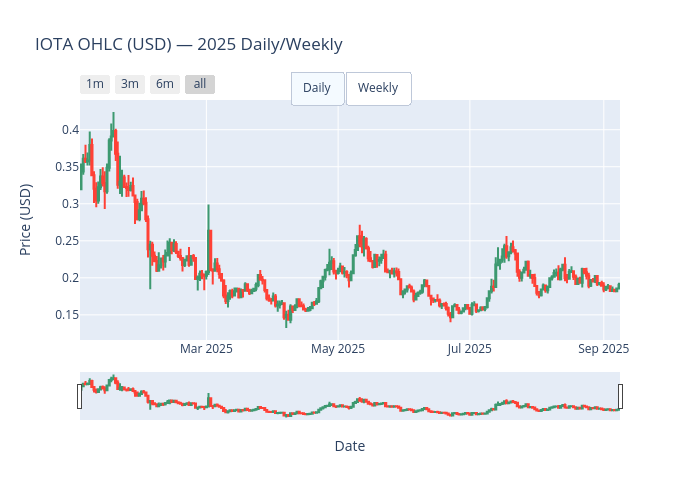
Task: Click the range slider mini chart
Action: pyautogui.click(x=350, y=396)
